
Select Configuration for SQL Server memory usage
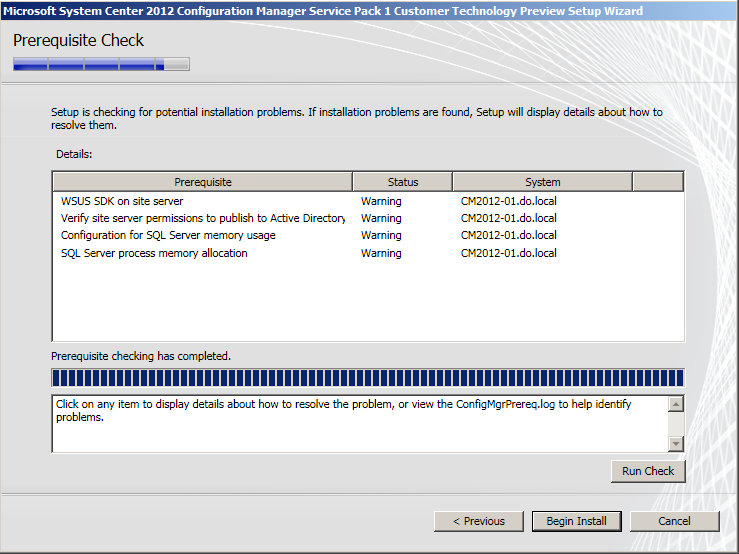click(x=368, y=235)
